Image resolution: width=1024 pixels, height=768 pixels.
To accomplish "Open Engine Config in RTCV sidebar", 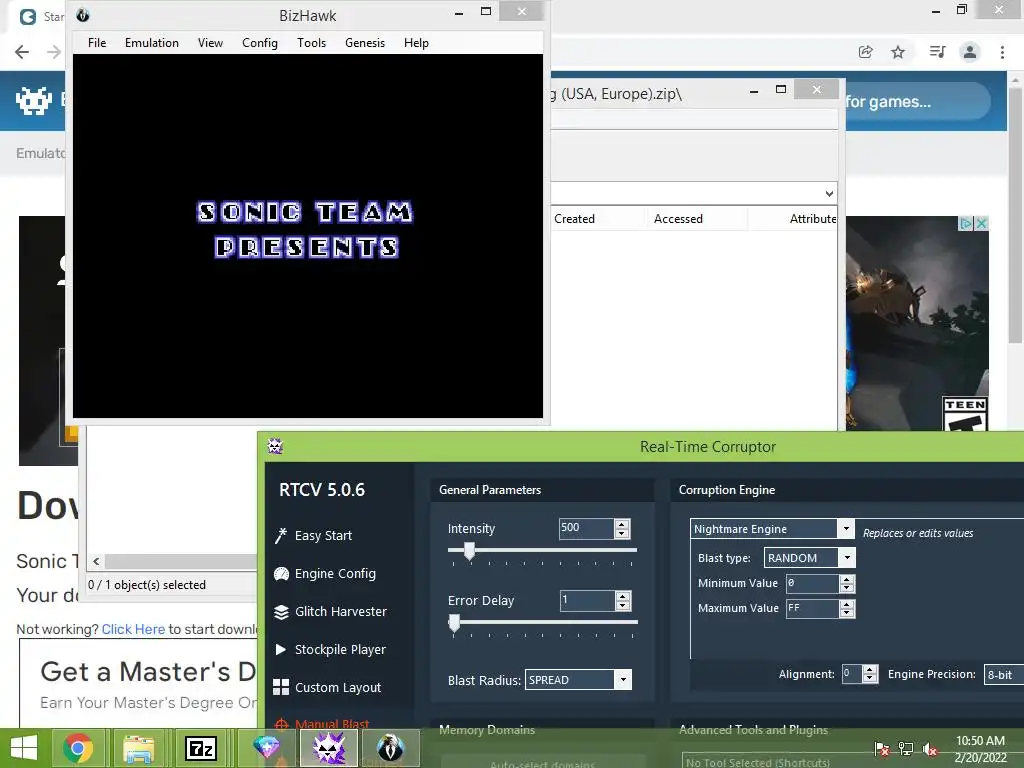I will 325,573.
